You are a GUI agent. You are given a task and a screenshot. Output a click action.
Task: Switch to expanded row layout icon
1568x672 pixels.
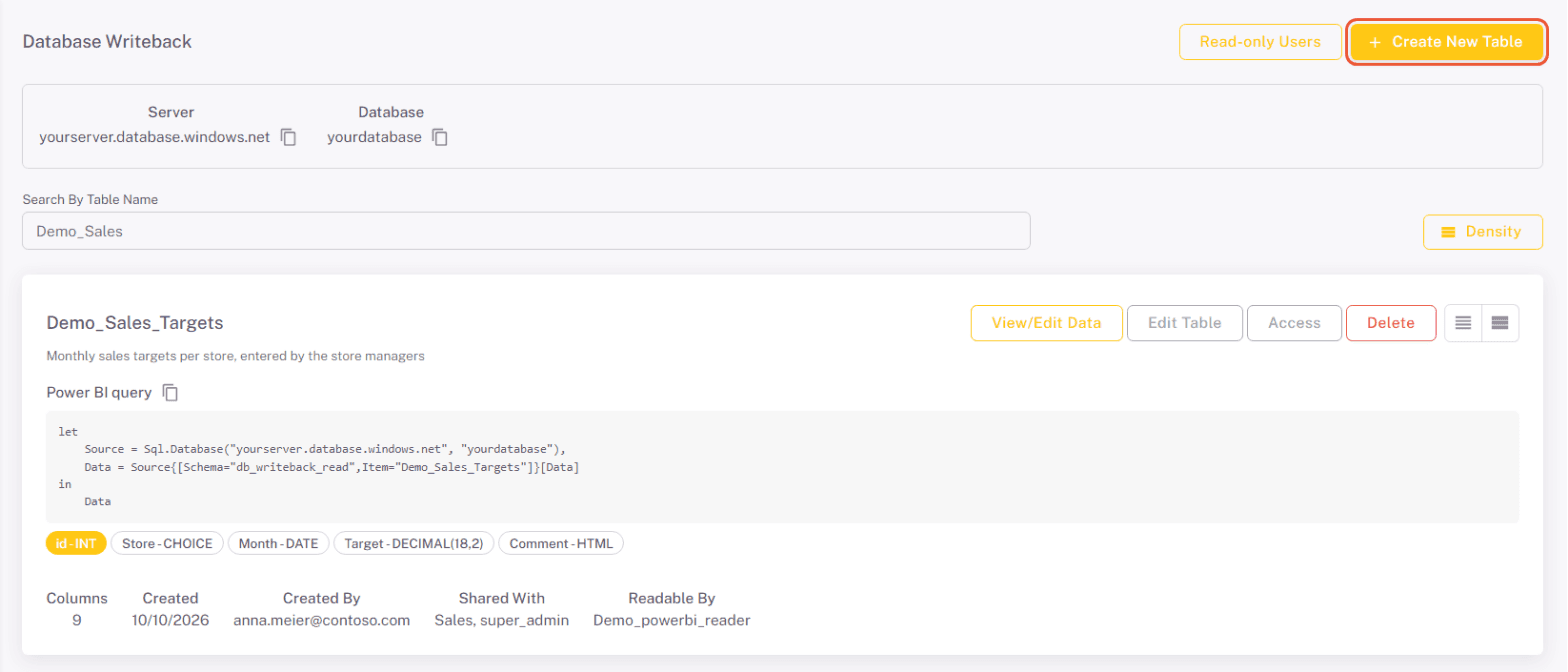coord(1500,323)
